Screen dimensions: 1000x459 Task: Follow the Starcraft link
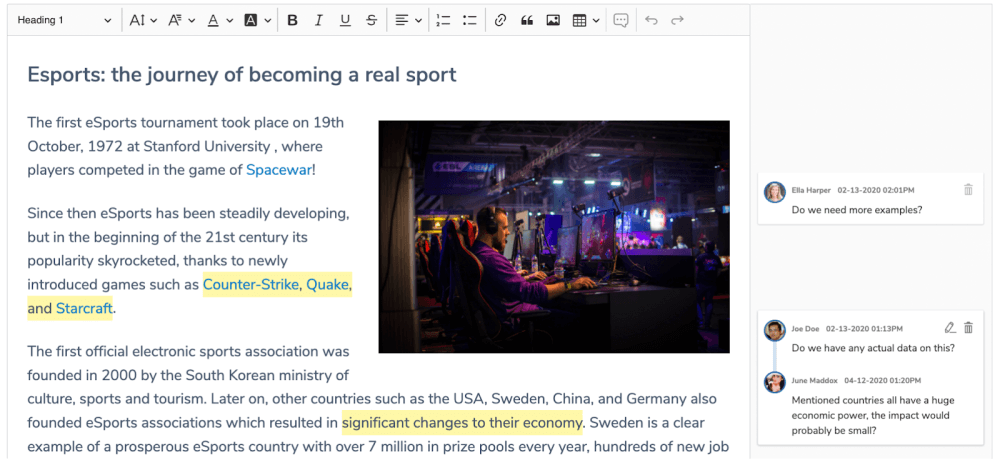[x=84, y=309]
